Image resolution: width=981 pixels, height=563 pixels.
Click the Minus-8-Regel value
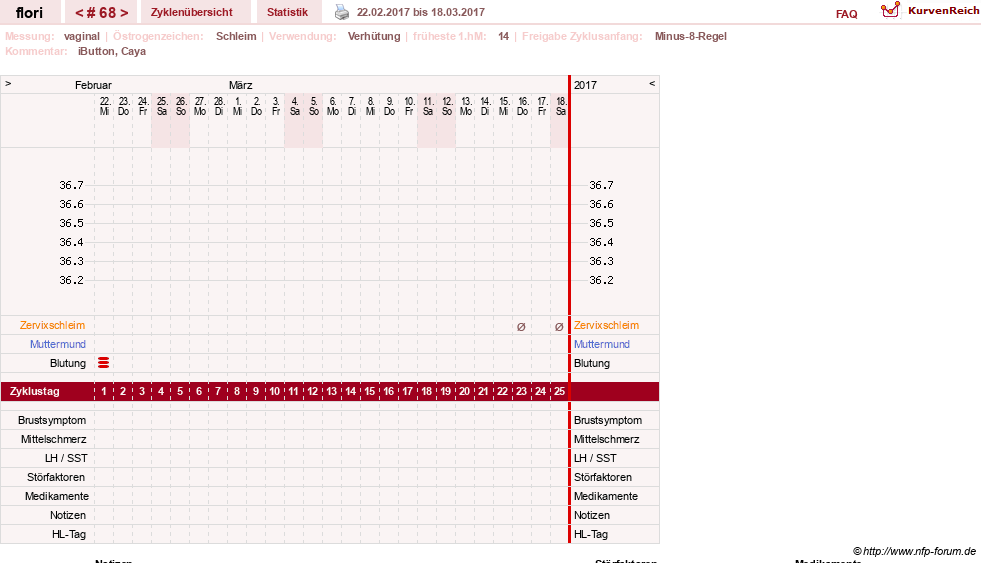click(x=691, y=36)
